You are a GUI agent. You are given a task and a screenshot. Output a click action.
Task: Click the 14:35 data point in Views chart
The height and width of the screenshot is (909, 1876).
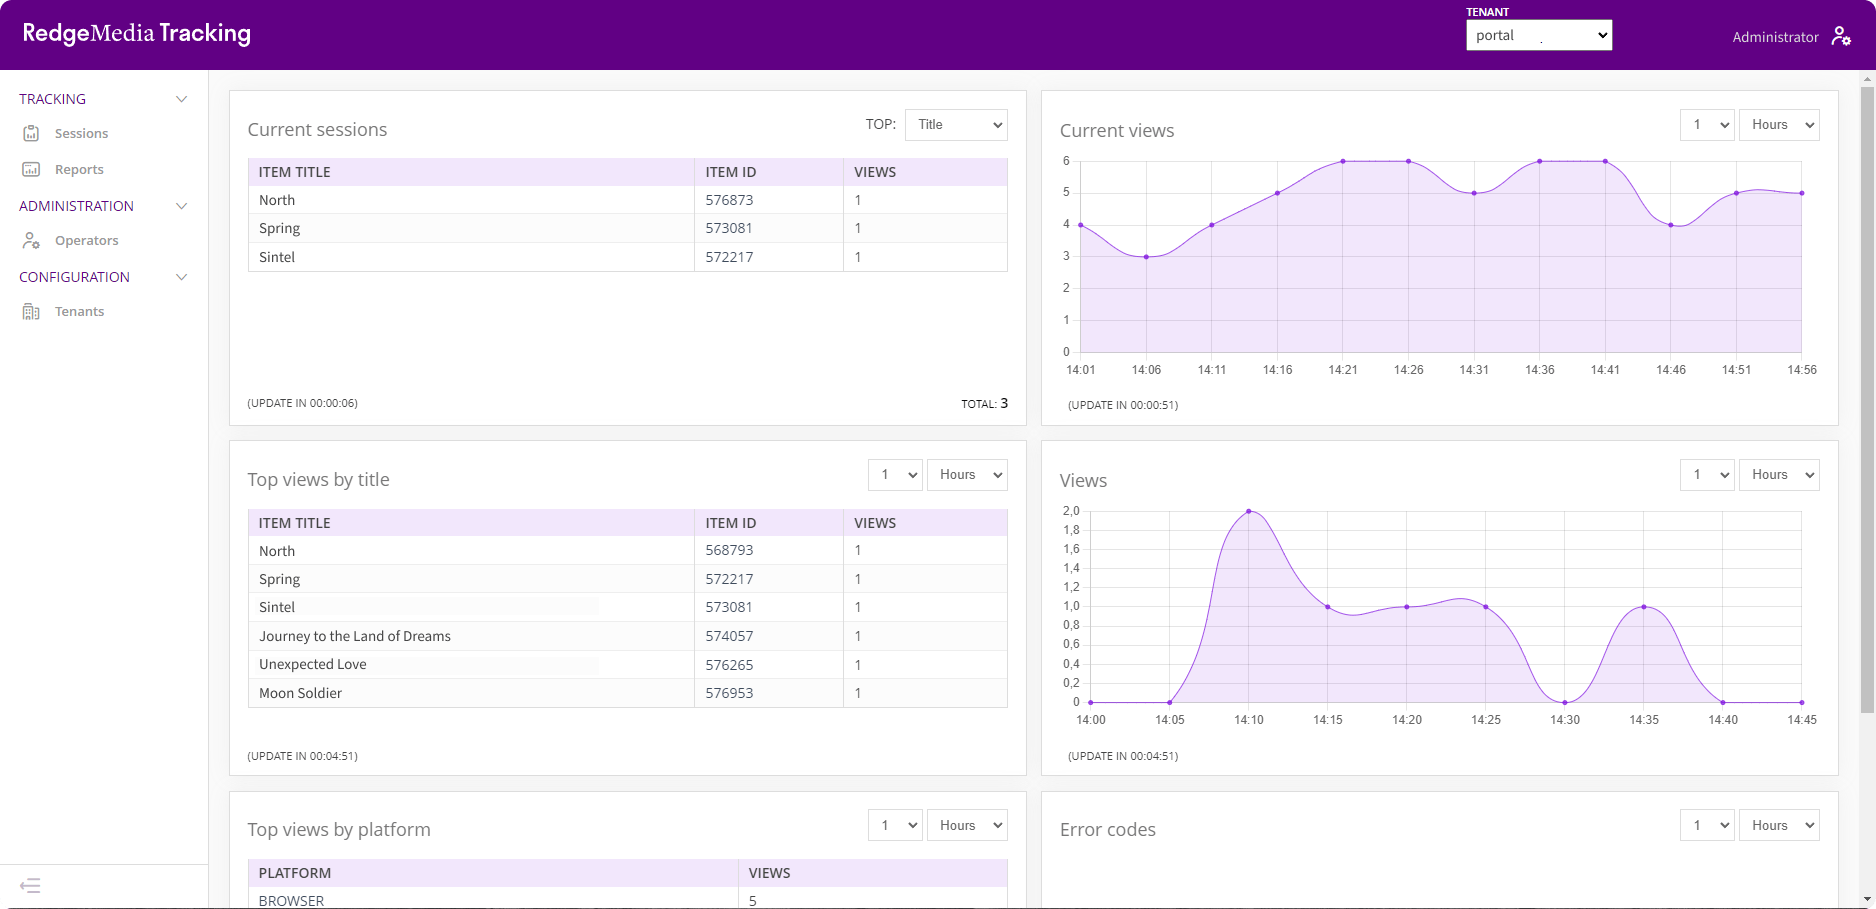(1644, 607)
